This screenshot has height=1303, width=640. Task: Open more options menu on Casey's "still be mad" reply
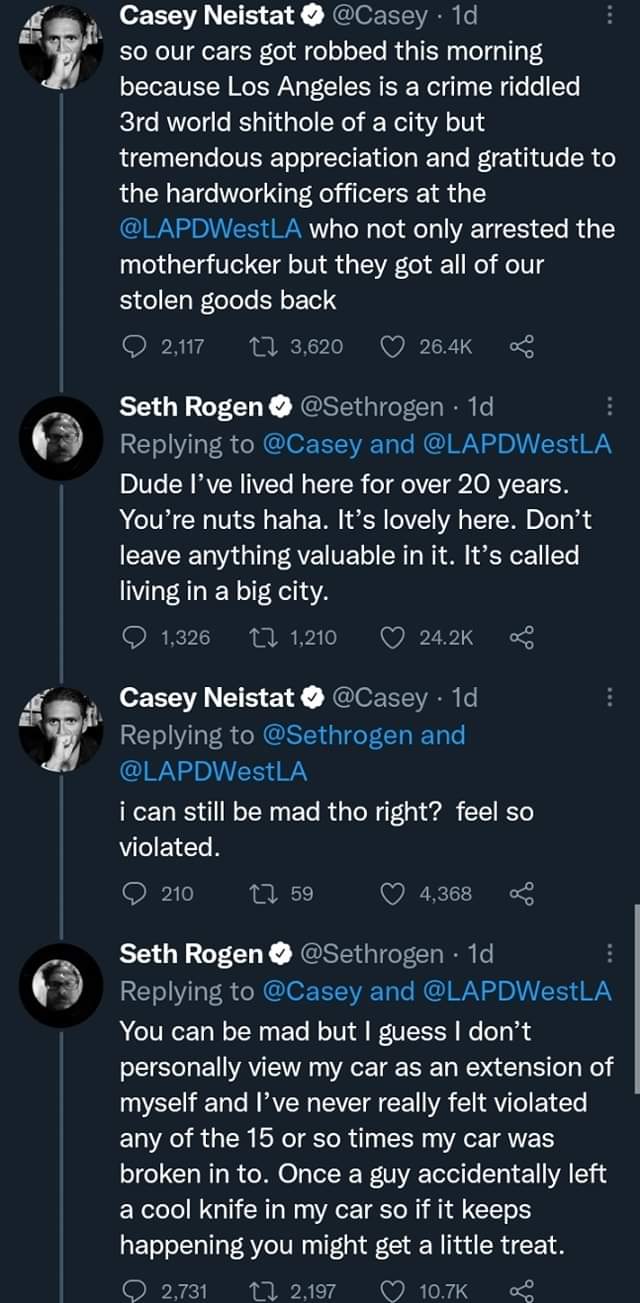point(610,696)
